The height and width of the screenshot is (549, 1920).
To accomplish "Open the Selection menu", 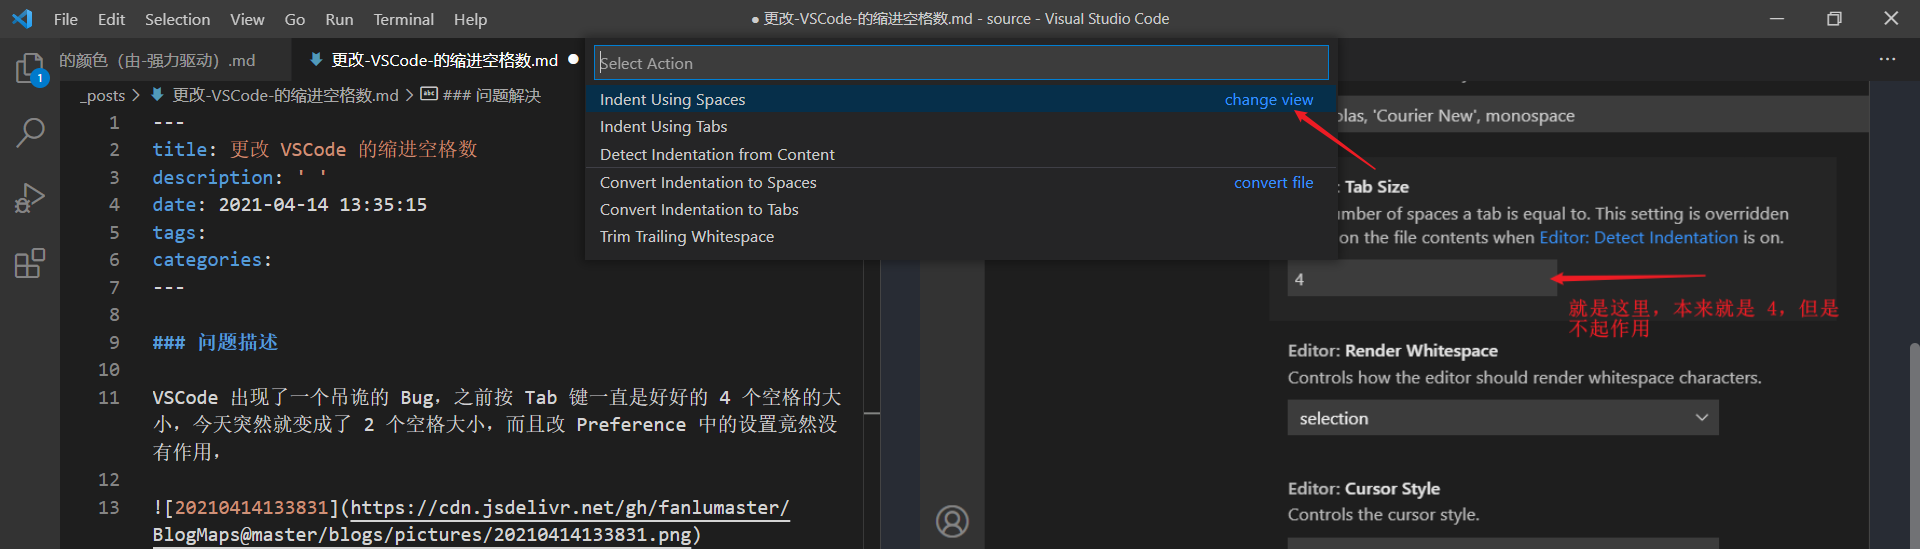I will (177, 19).
